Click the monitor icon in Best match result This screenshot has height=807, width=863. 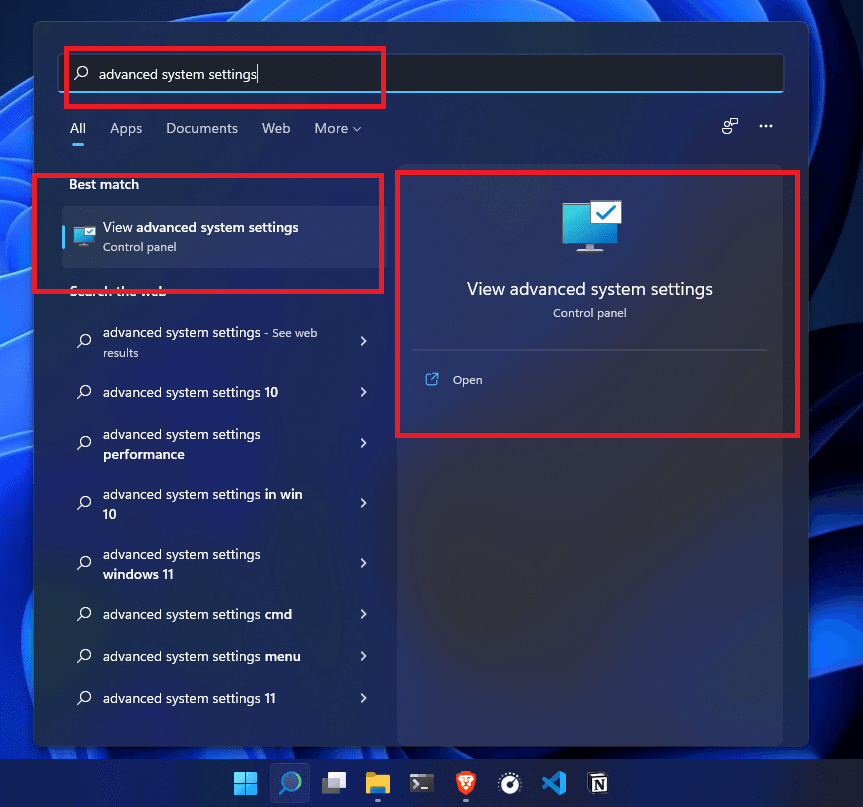[x=84, y=237]
